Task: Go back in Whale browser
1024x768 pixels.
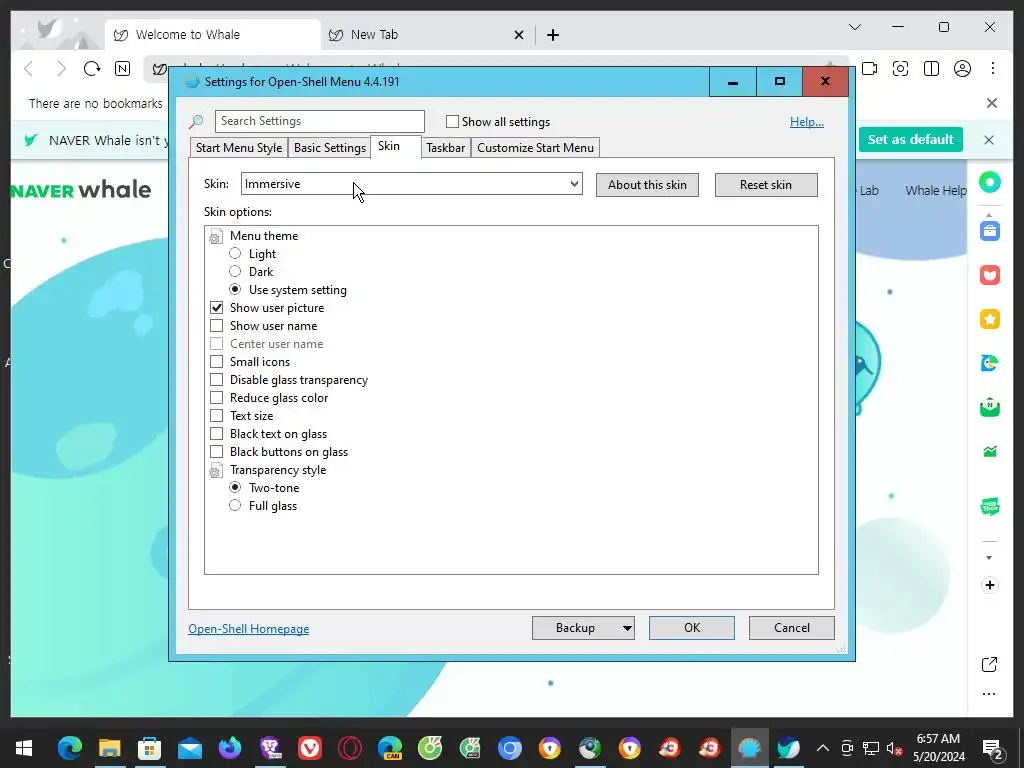Action: 29,69
